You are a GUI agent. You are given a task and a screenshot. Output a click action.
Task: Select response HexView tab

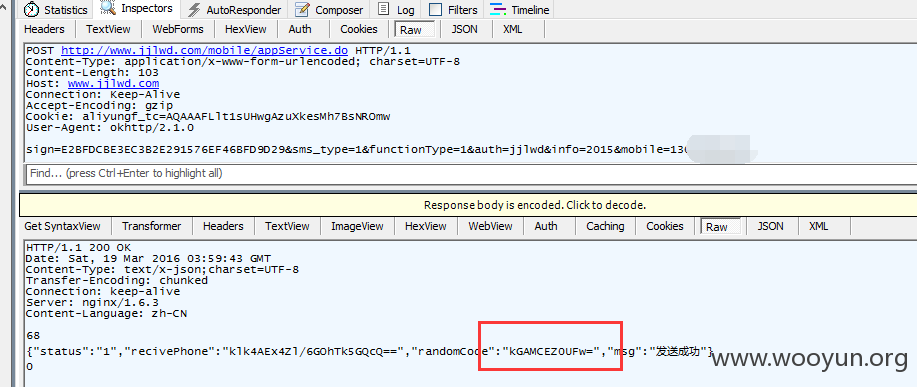tap(426, 226)
